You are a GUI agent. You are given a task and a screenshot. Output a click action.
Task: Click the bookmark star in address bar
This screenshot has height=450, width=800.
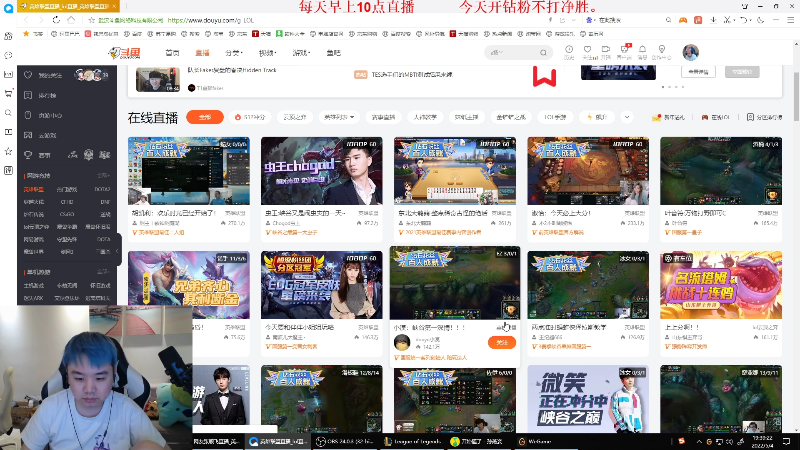click(92, 20)
